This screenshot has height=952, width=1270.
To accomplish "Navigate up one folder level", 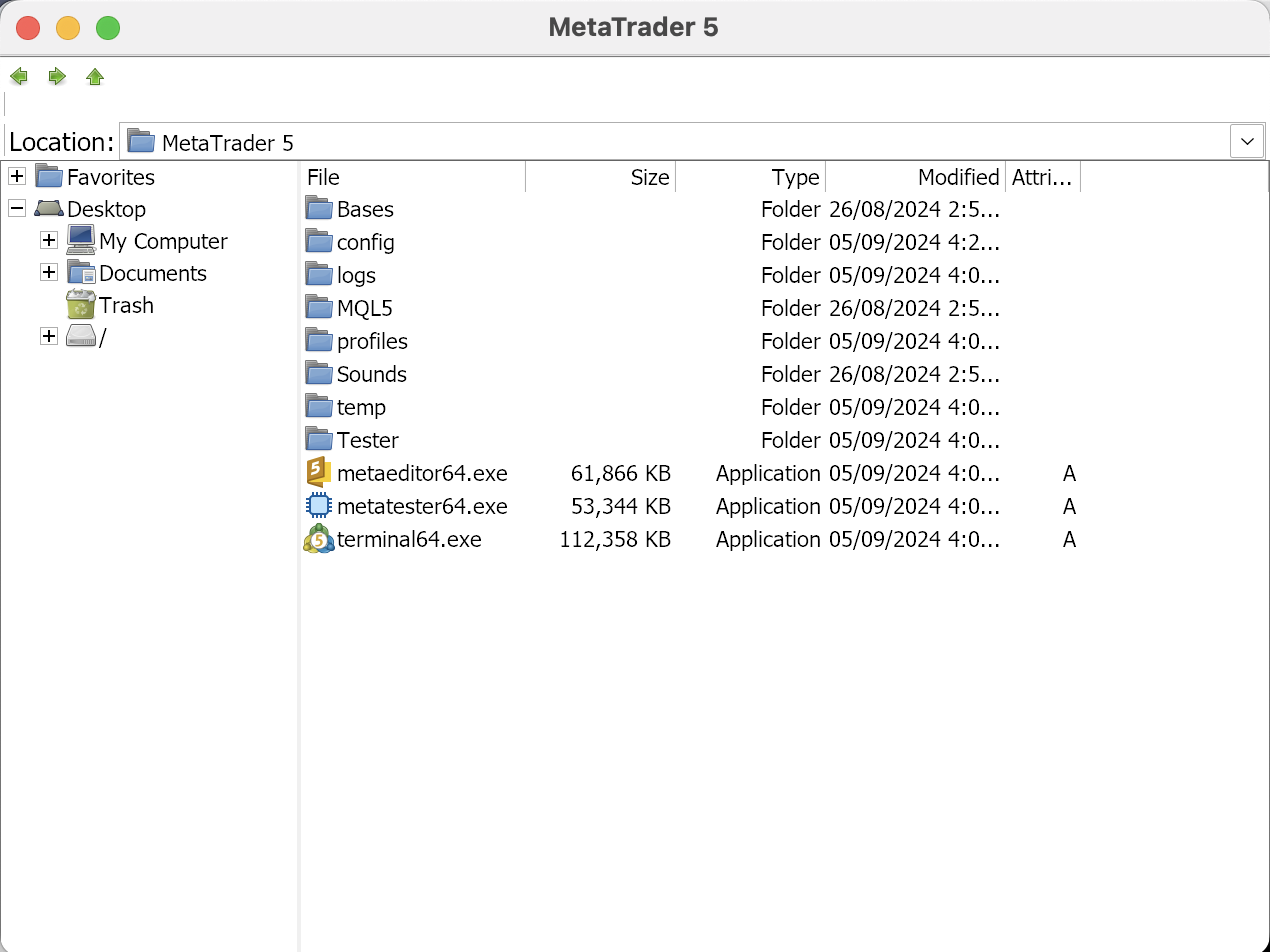I will coord(95,76).
